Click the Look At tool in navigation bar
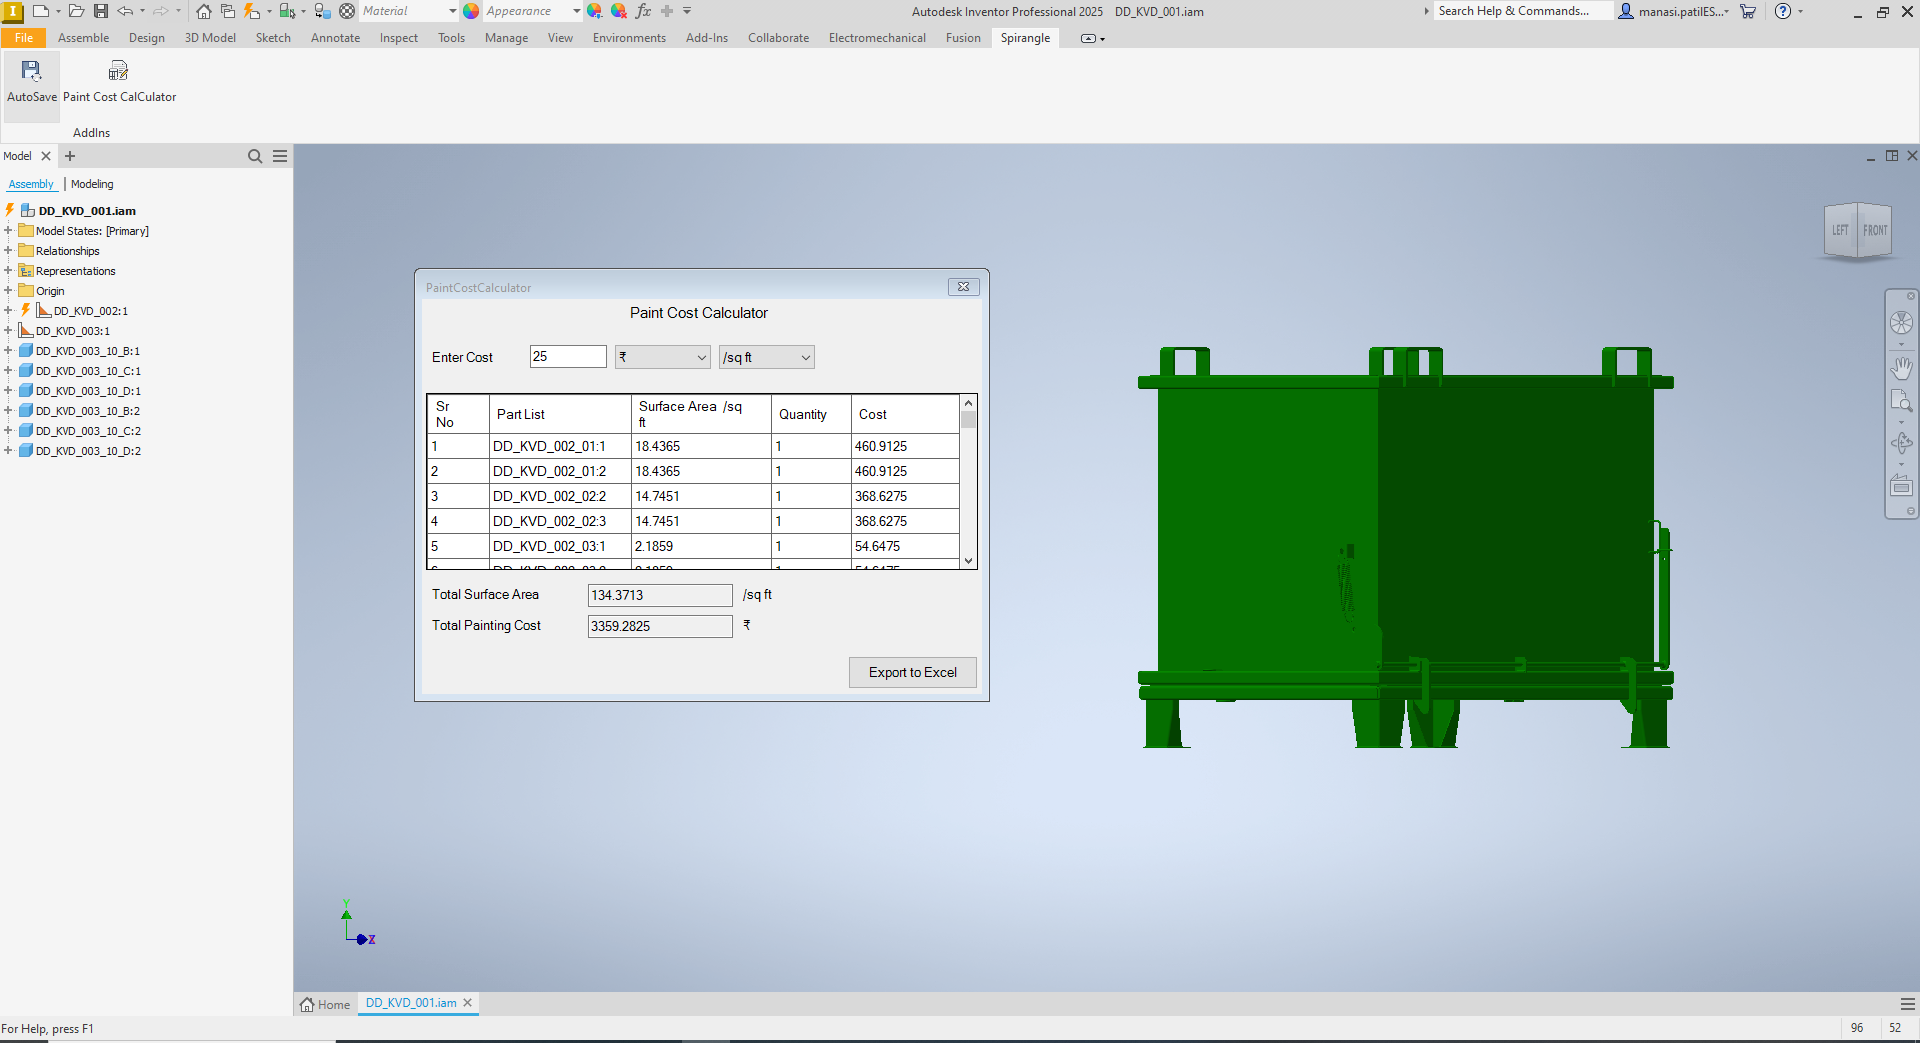This screenshot has width=1920, height=1043. [1901, 486]
